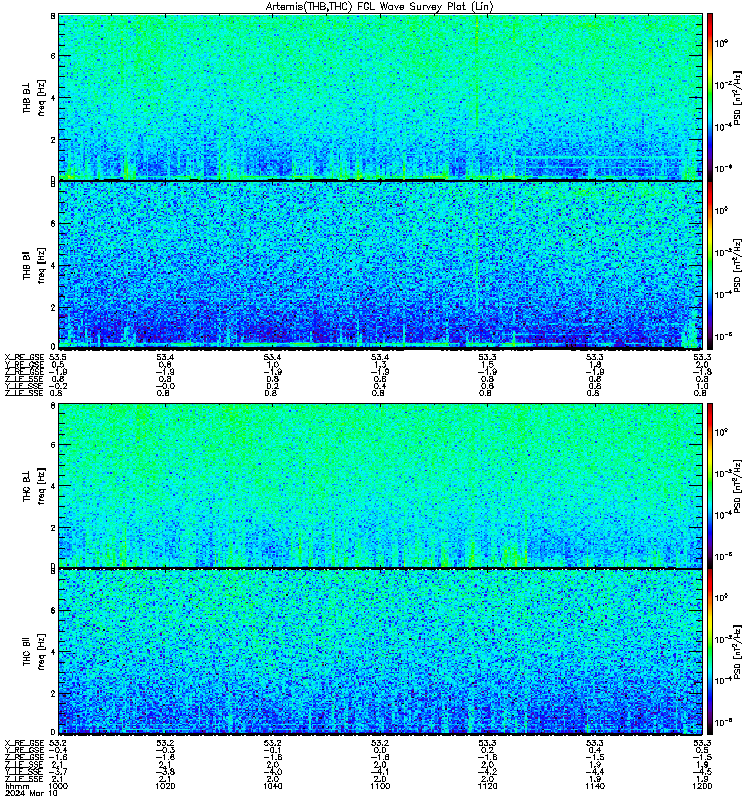Screen dimensions: 750x800
Task: Click the color bar beside the THB B⊥ panel
Action: click(710, 97)
